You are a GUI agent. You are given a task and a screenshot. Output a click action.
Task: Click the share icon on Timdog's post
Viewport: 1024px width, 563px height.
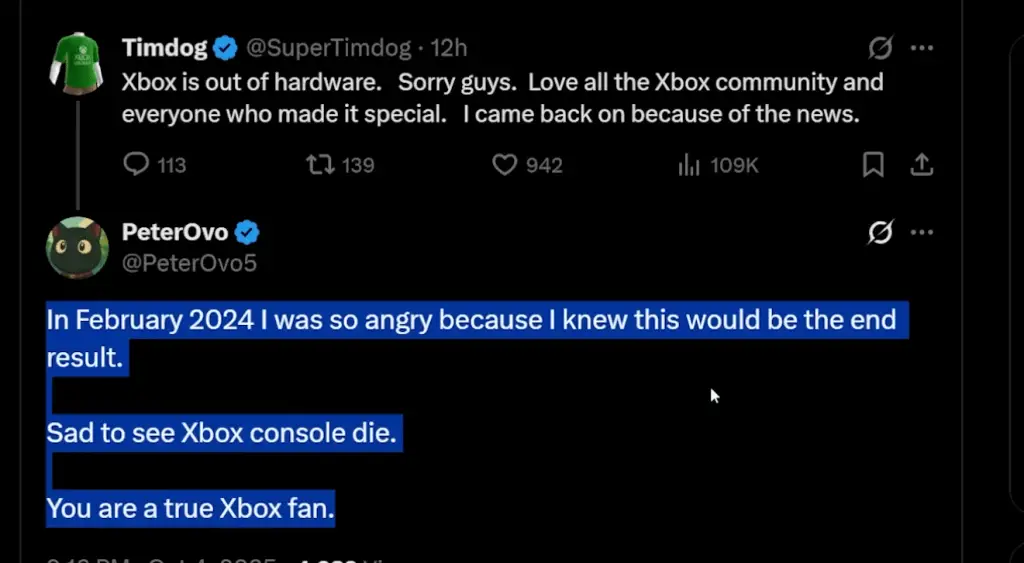pos(921,164)
